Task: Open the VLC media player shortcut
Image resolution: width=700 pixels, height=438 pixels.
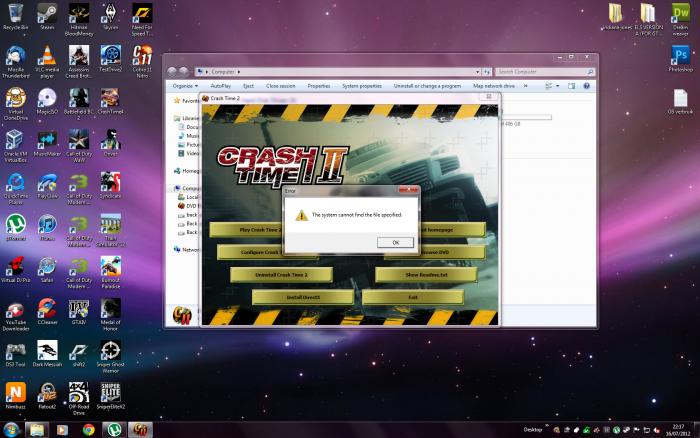Action: pyautogui.click(x=47, y=62)
